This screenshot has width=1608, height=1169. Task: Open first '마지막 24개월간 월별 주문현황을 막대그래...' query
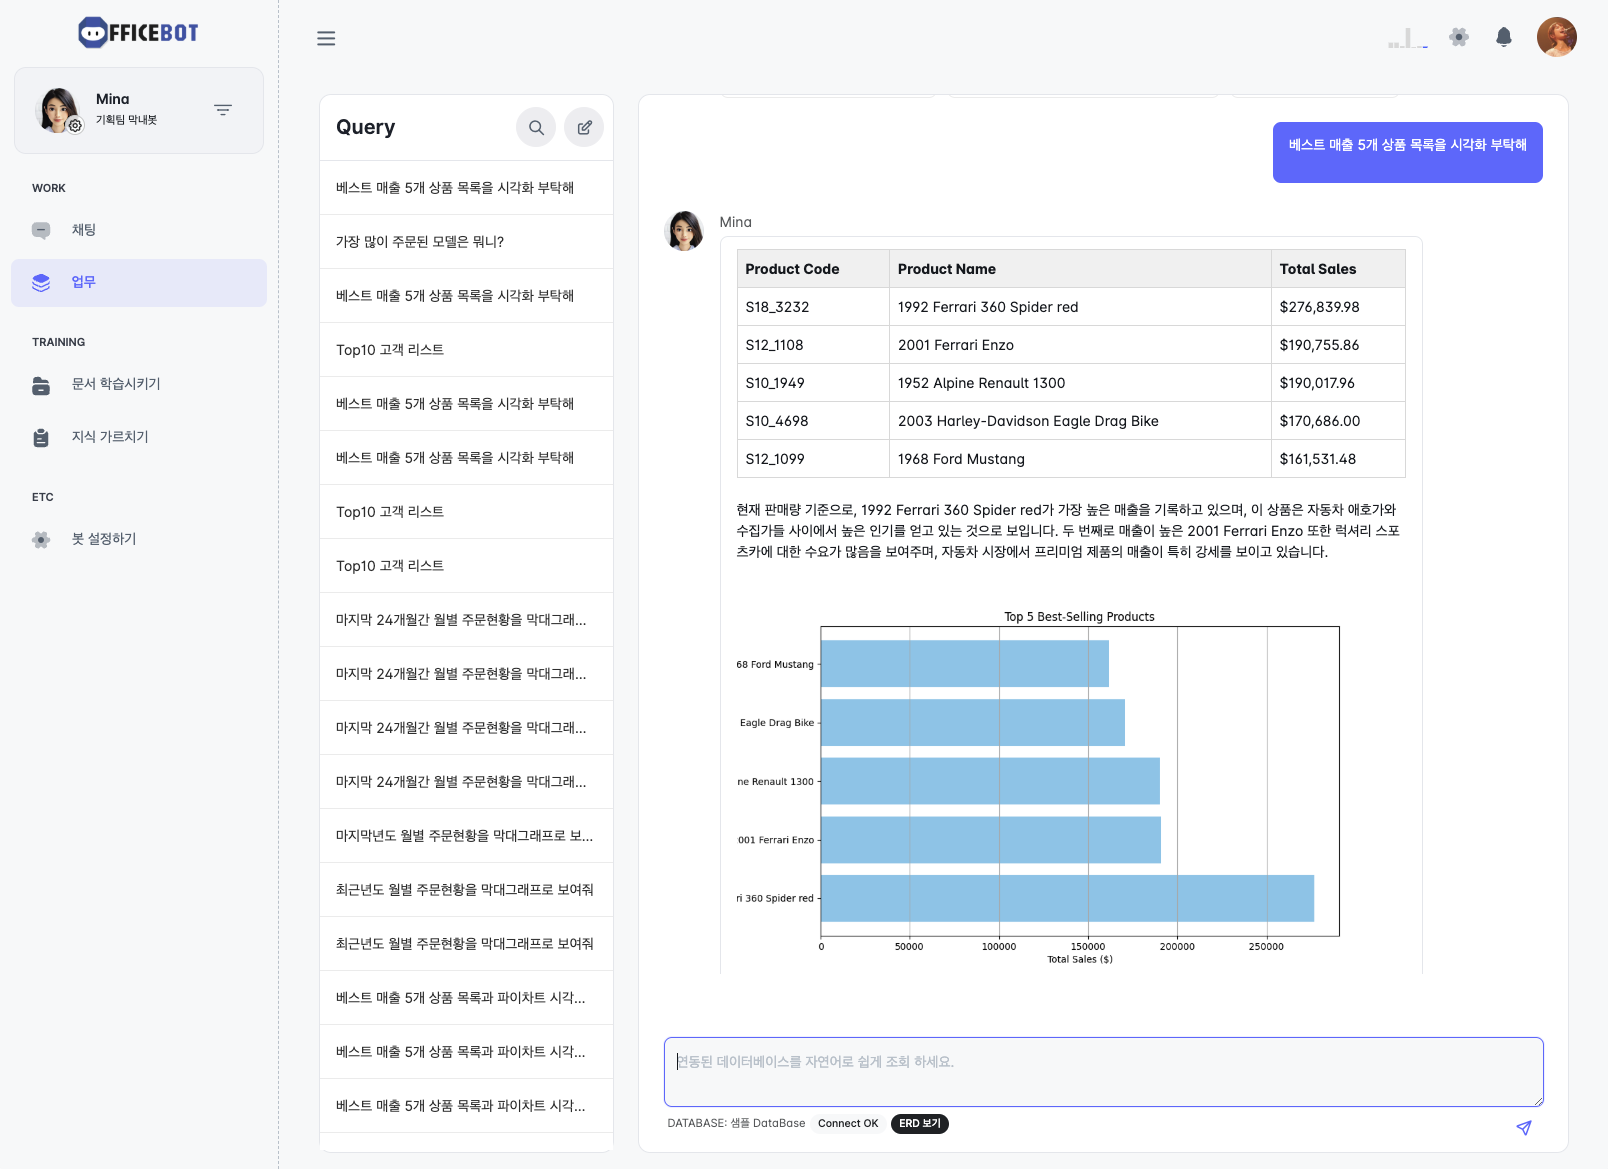coord(466,620)
